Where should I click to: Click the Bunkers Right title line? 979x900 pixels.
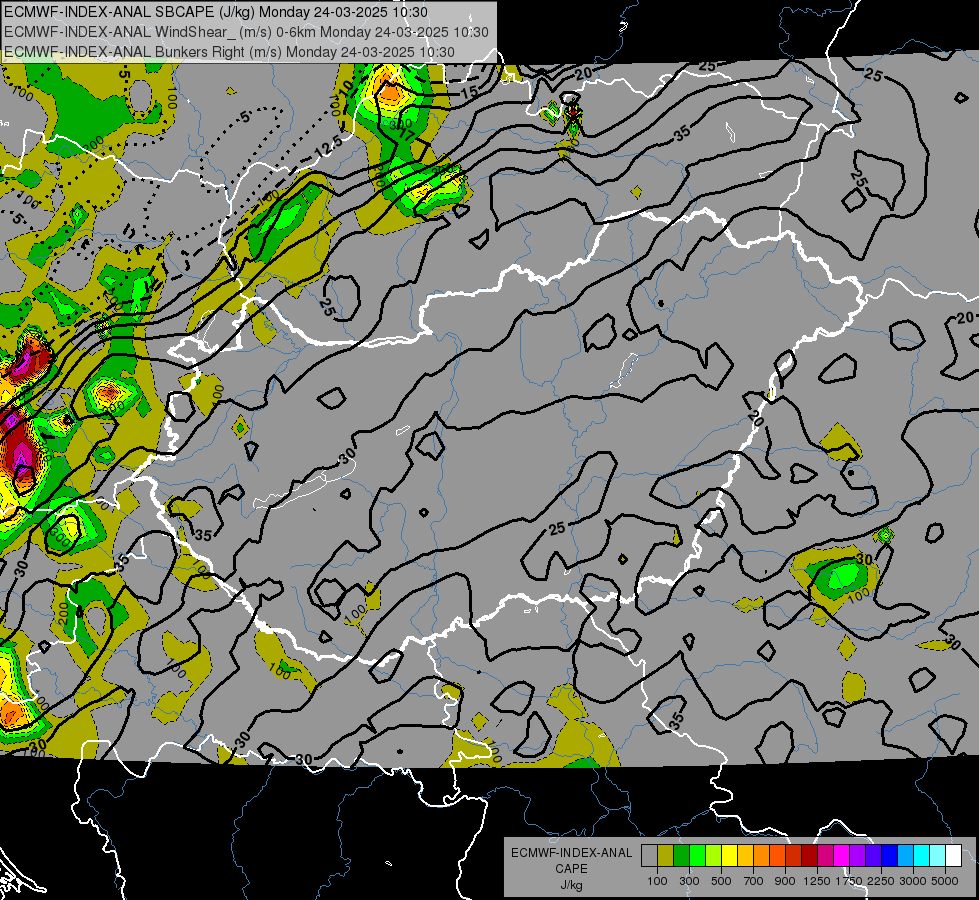point(229,52)
